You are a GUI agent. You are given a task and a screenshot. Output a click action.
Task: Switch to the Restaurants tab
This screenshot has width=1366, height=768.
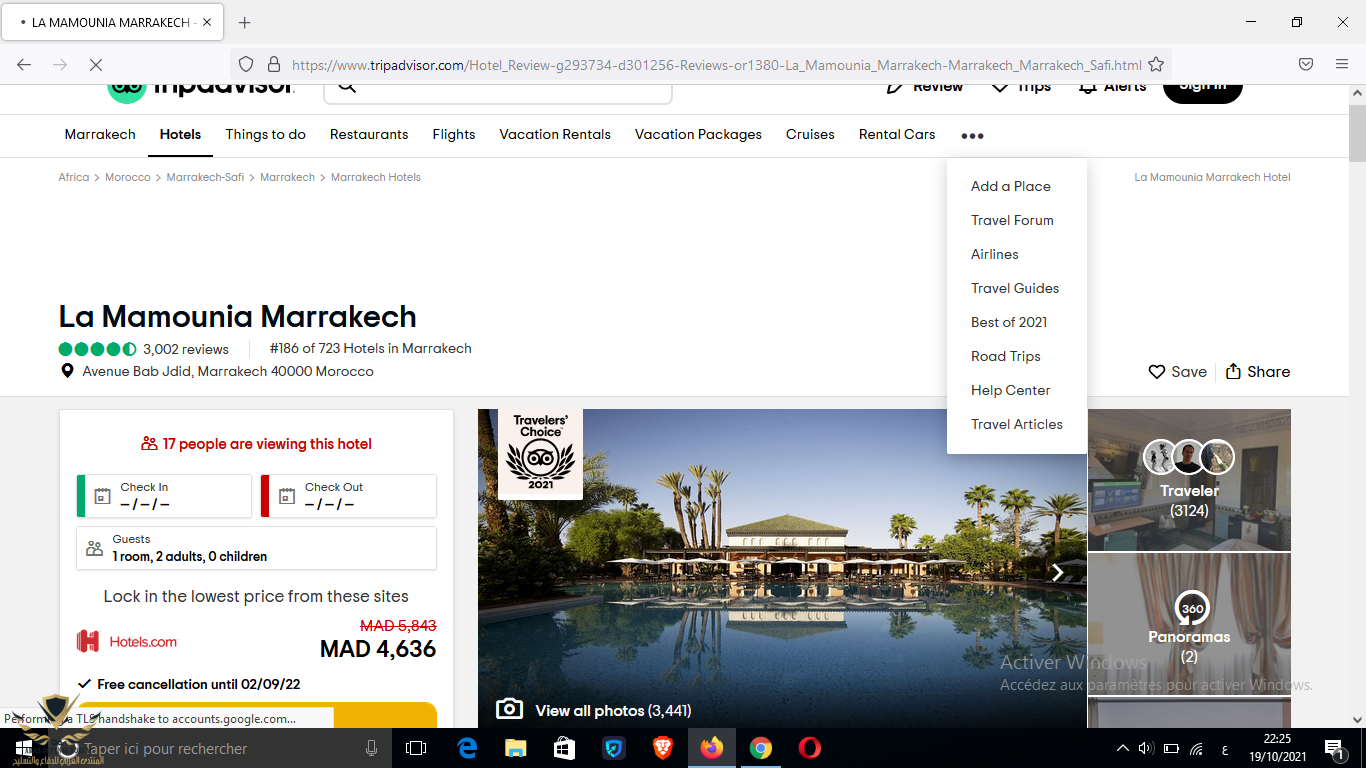coord(369,135)
